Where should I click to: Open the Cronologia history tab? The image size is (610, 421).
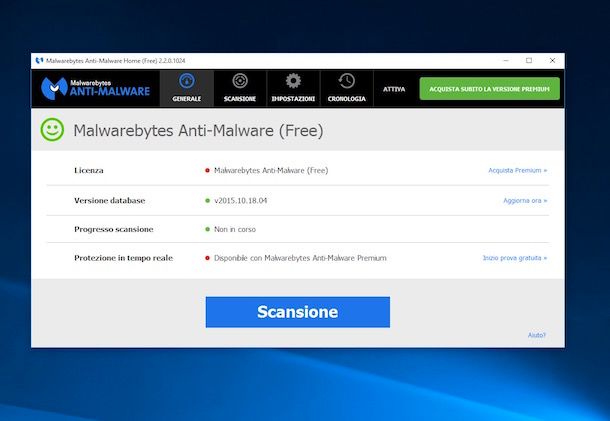click(x=347, y=89)
